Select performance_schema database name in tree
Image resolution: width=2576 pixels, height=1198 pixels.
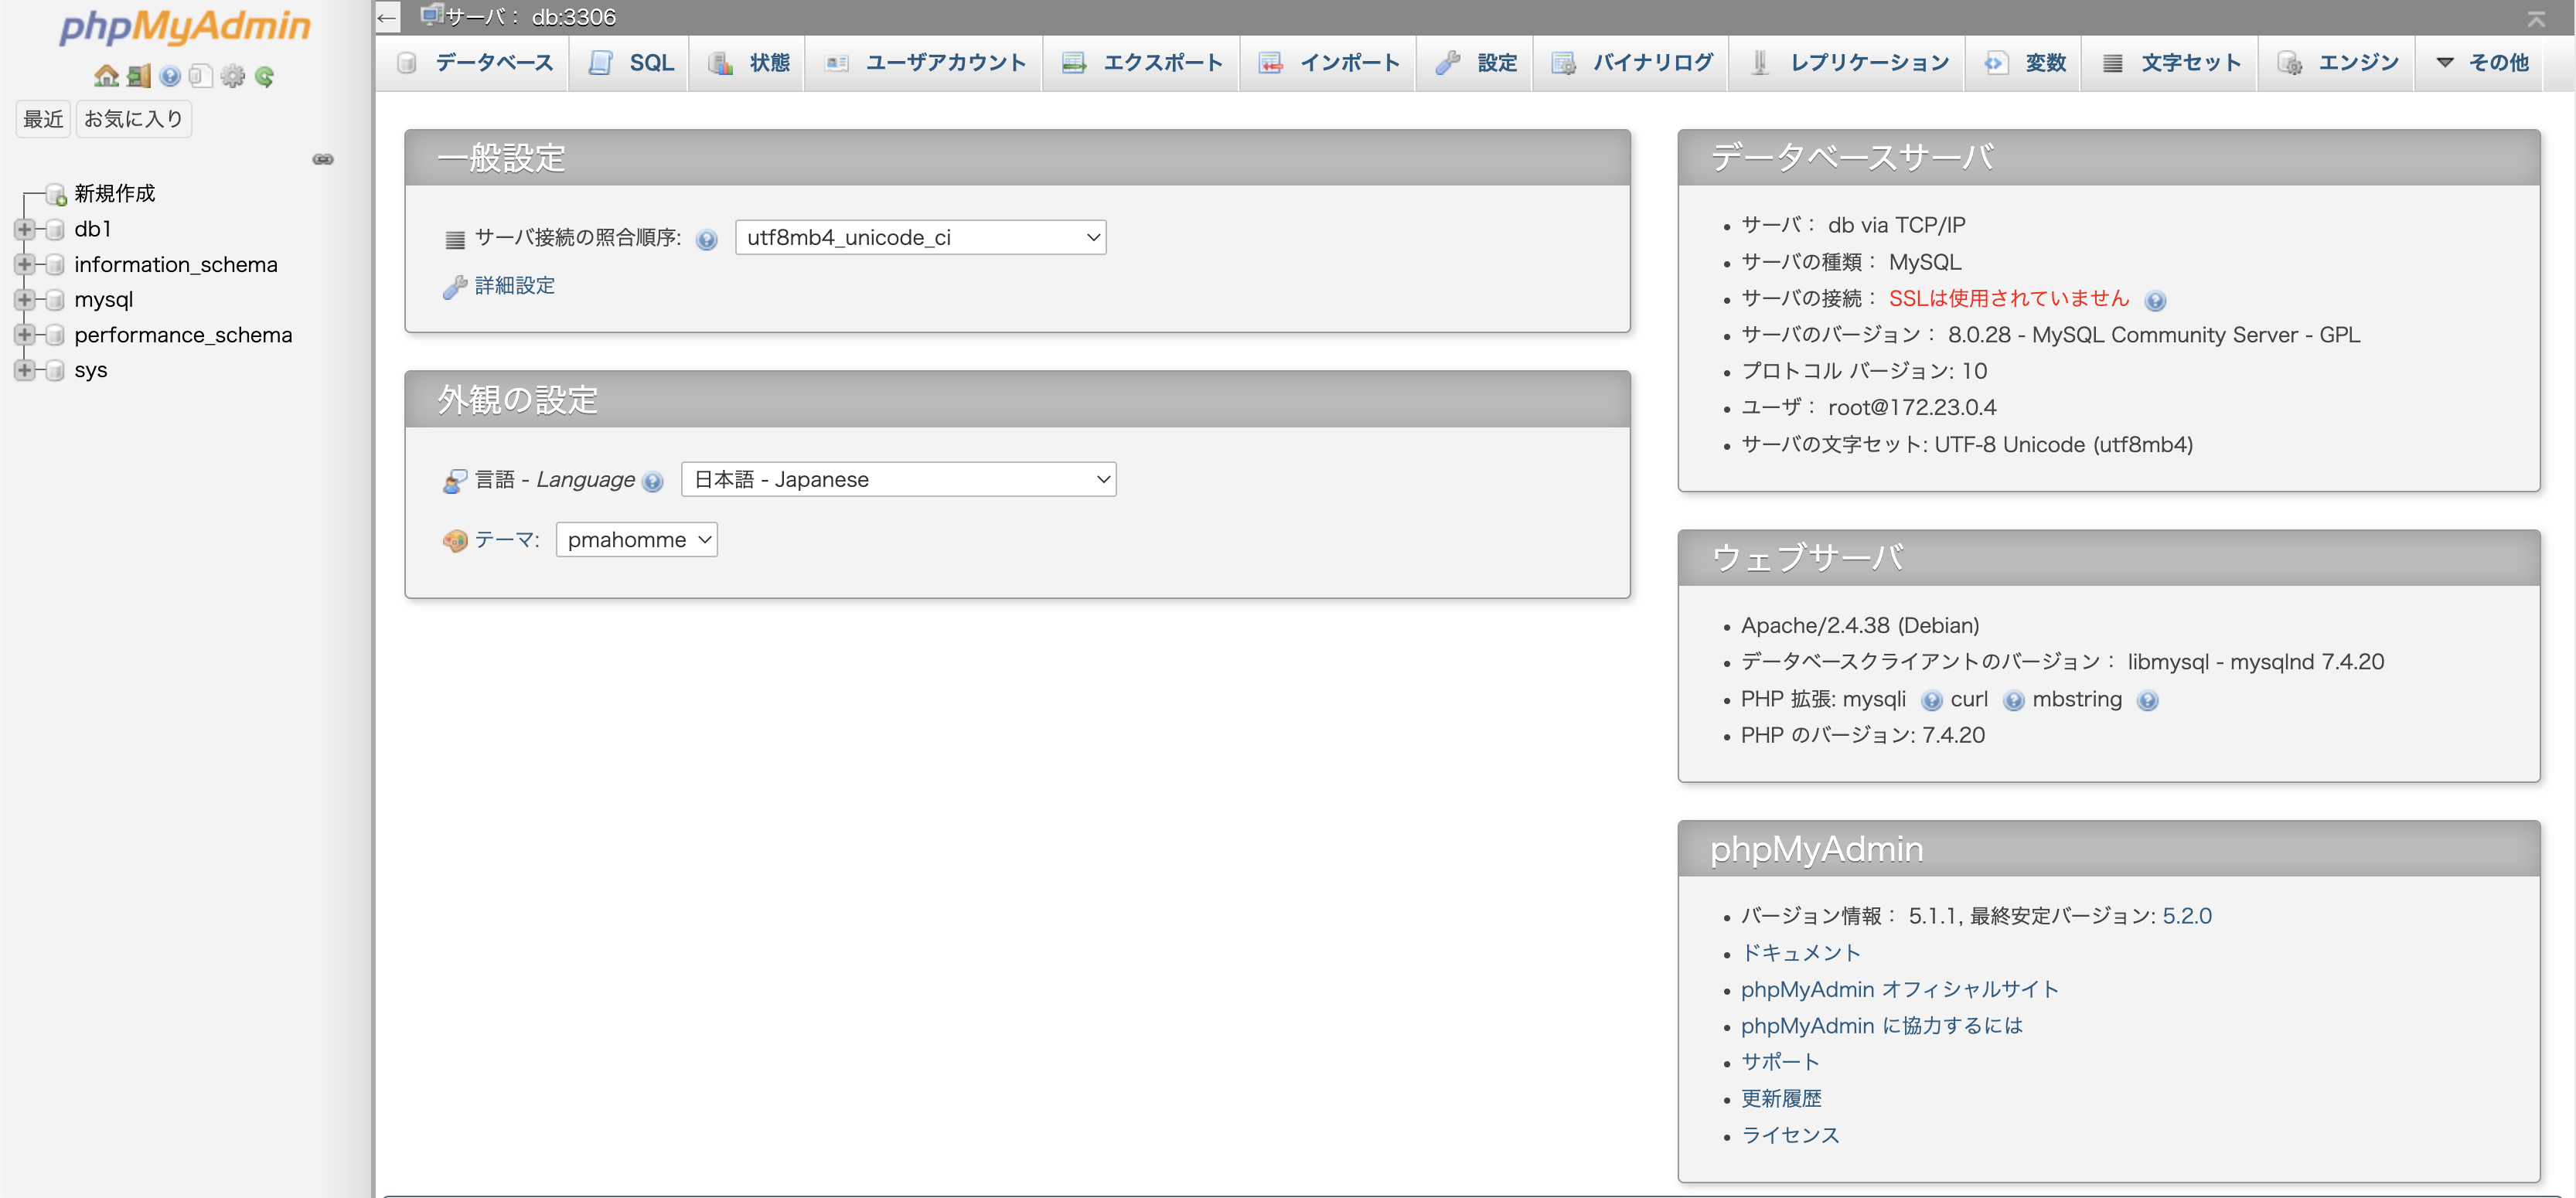point(183,335)
